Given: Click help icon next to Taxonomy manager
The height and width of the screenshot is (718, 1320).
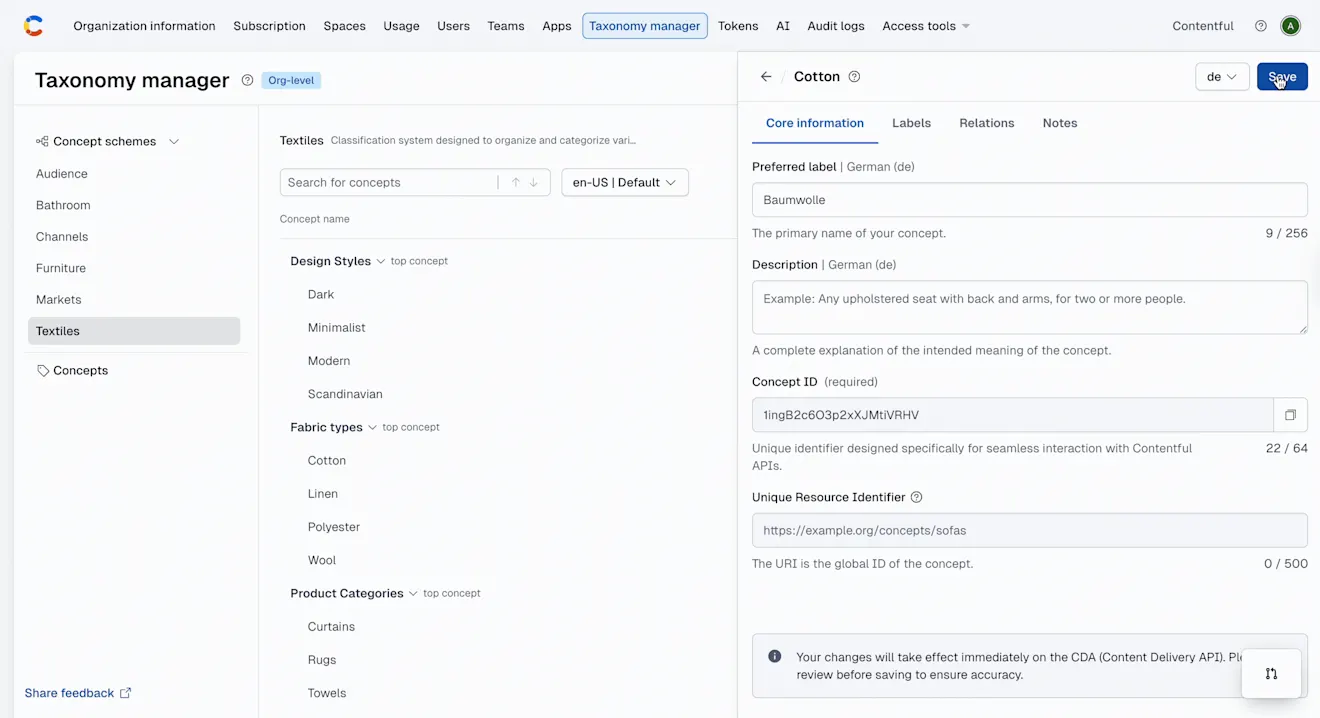Looking at the screenshot, I should pos(247,81).
